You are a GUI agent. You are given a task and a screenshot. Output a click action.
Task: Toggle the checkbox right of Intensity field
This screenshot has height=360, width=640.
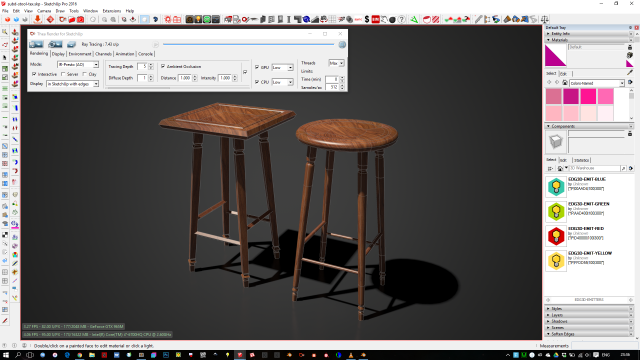point(245,72)
